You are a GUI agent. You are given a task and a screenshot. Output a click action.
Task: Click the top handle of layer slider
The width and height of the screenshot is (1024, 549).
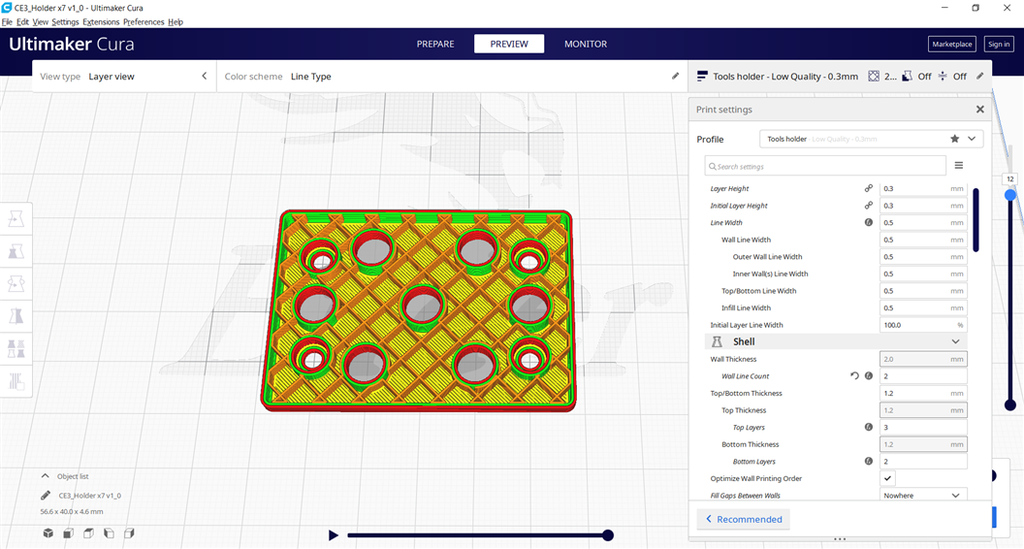click(1010, 194)
